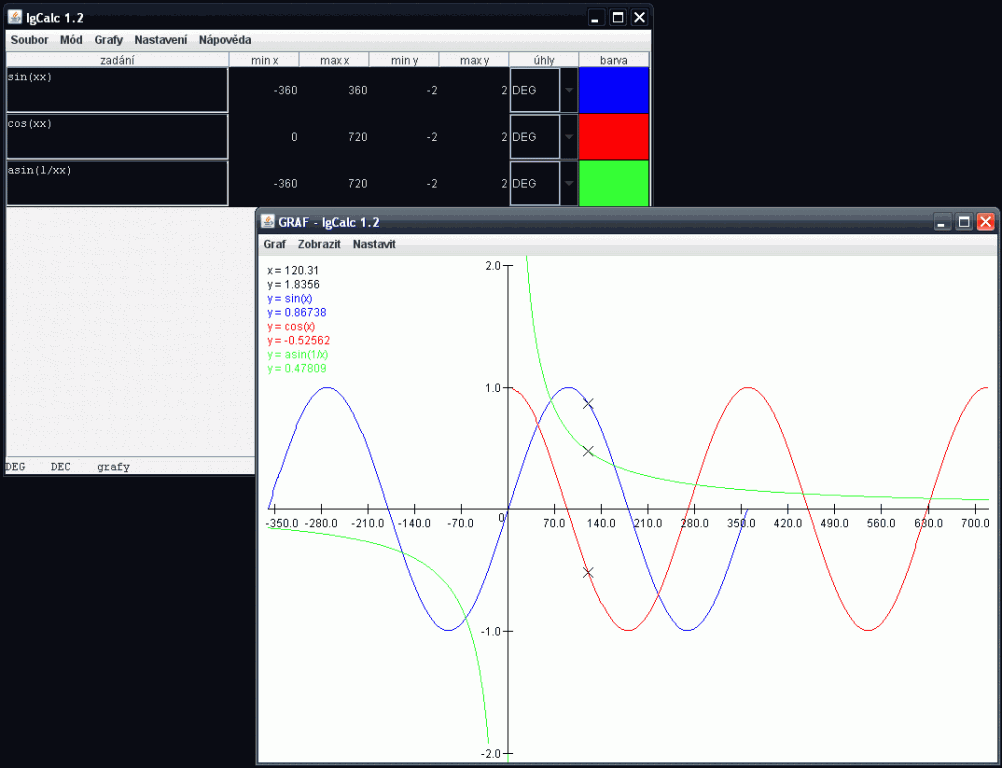The width and height of the screenshot is (1002, 768).
Task: Open the Grafy menu
Action: click(109, 40)
